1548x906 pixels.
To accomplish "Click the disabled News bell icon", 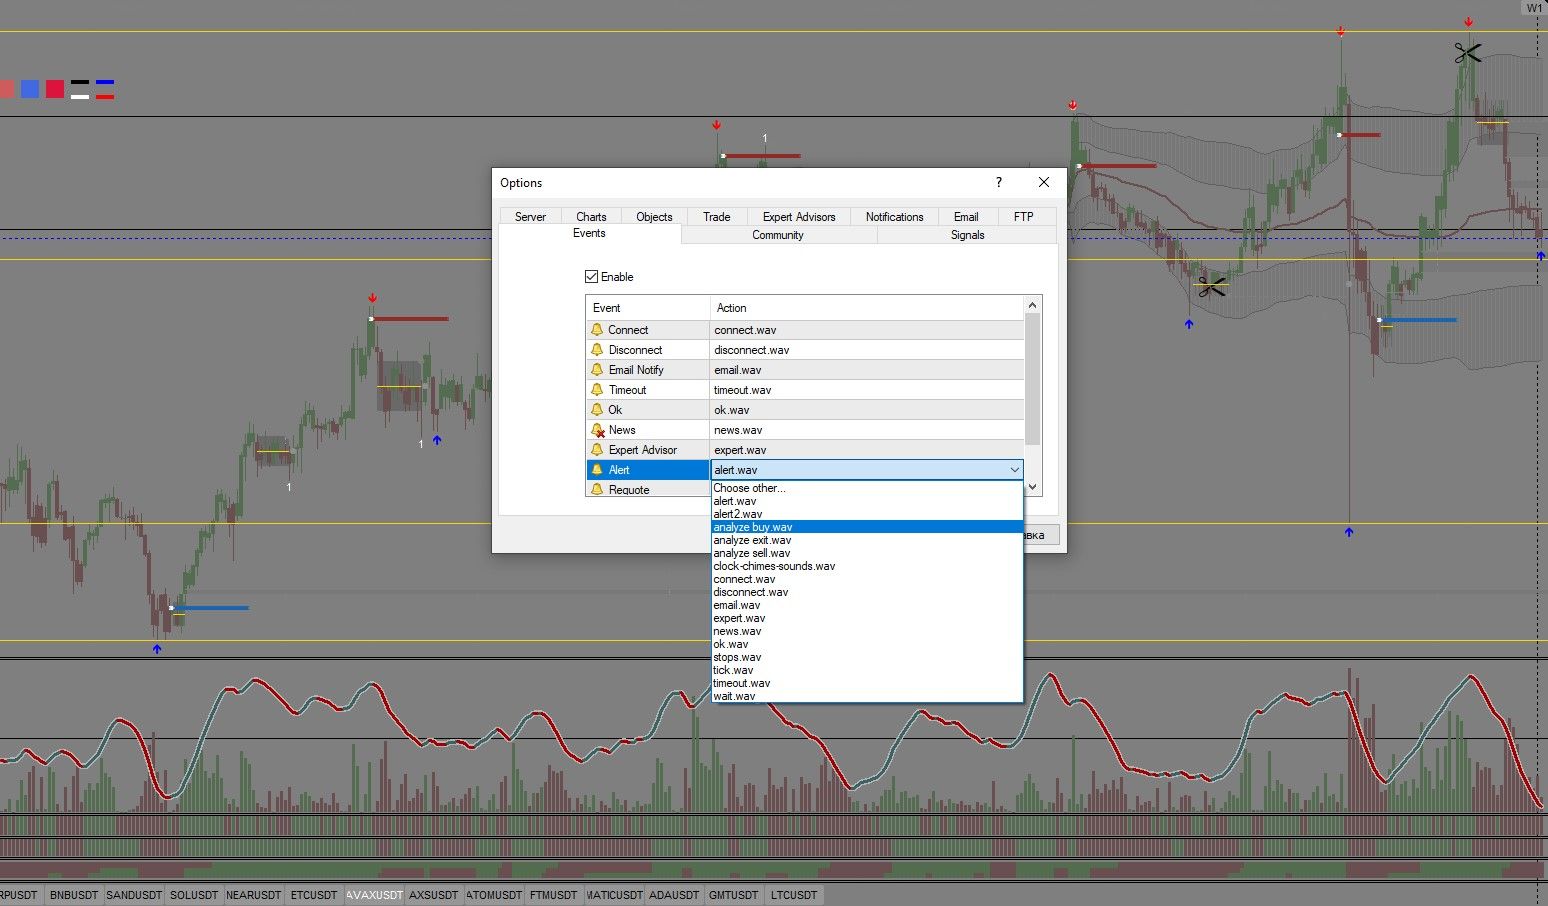I will [598, 430].
